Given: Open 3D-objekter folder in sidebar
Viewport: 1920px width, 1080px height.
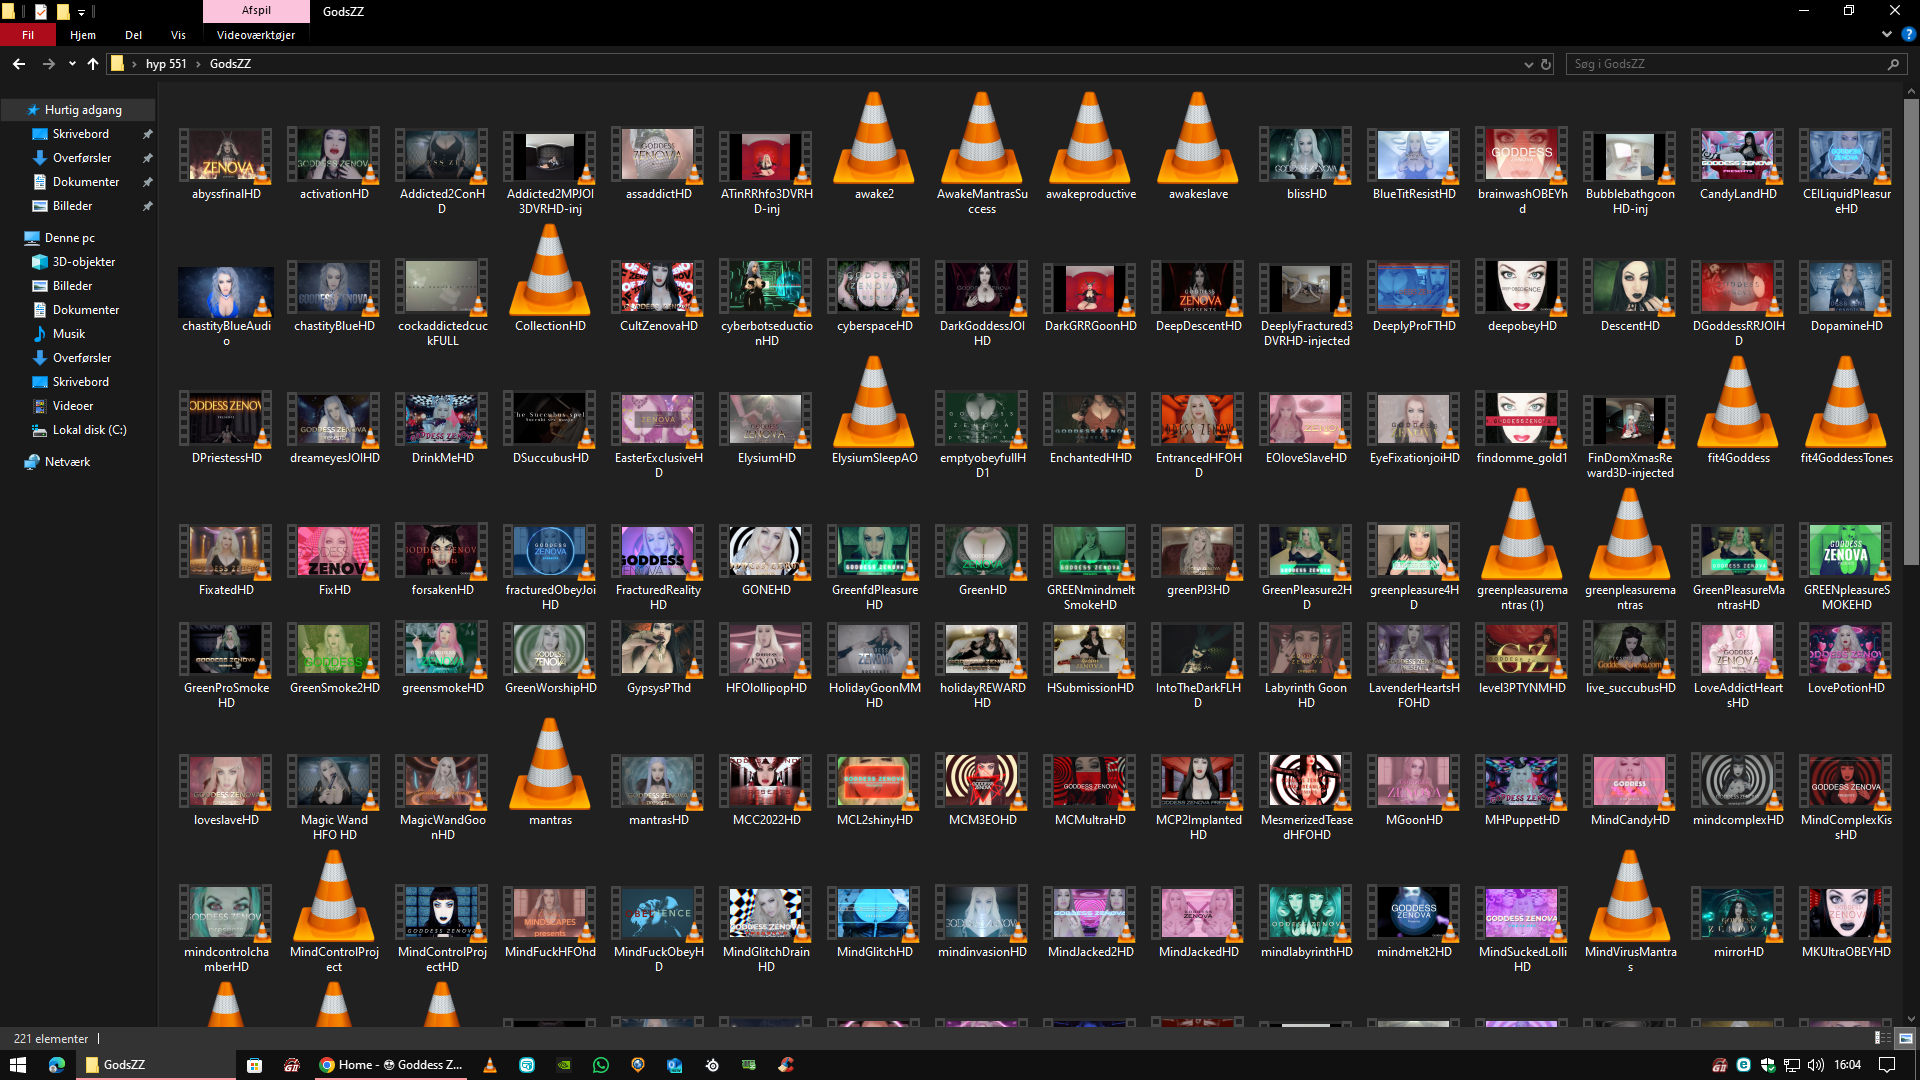Looking at the screenshot, I should 84,262.
